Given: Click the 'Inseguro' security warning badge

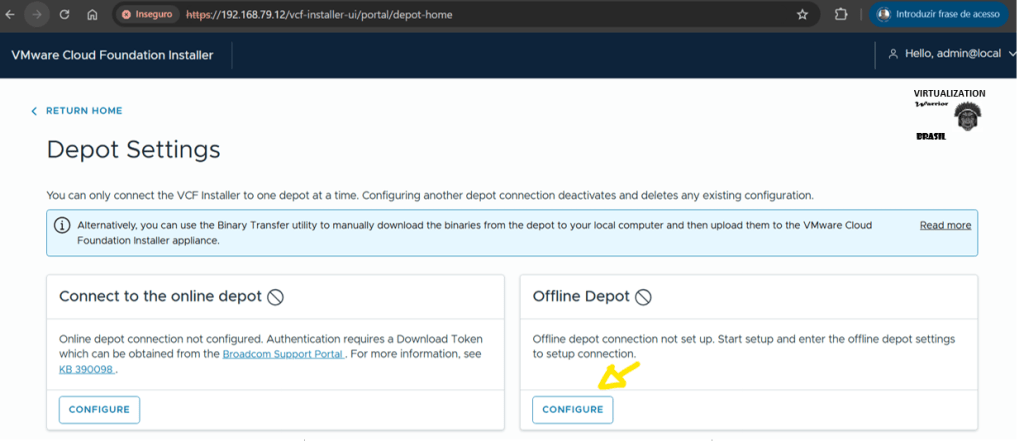Looking at the screenshot, I should (149, 15).
